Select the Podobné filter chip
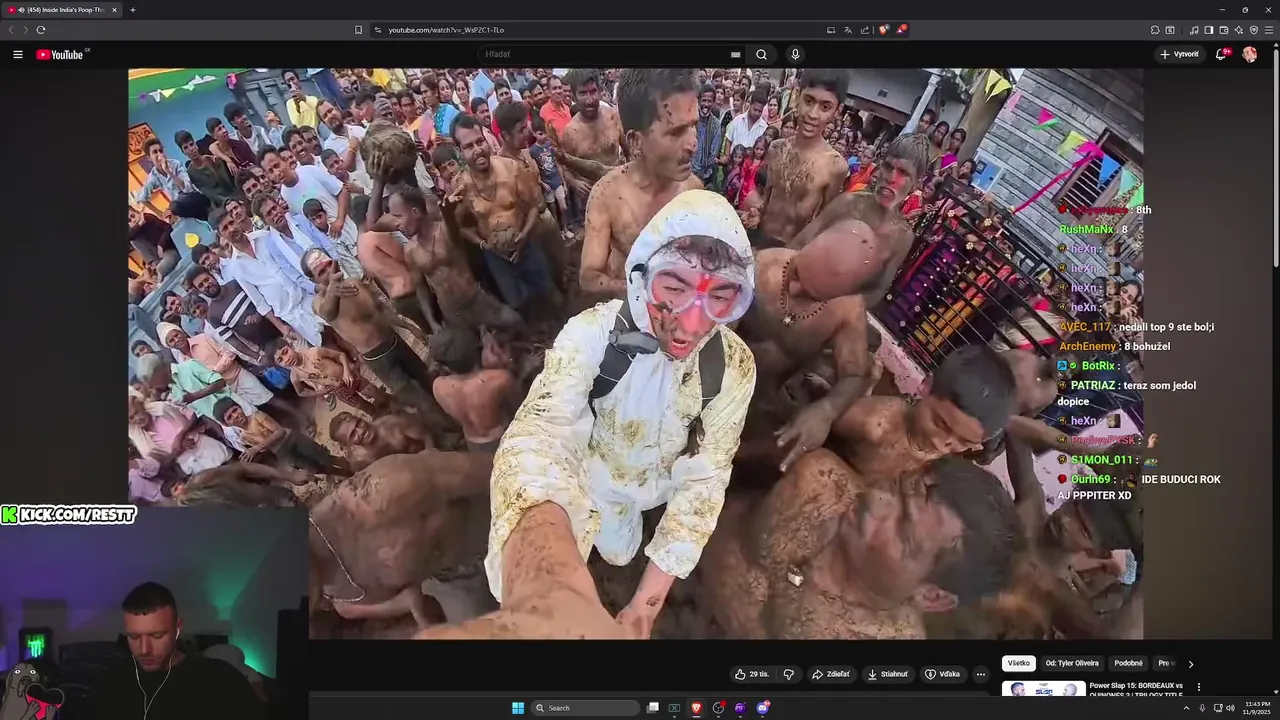 pos(1128,663)
